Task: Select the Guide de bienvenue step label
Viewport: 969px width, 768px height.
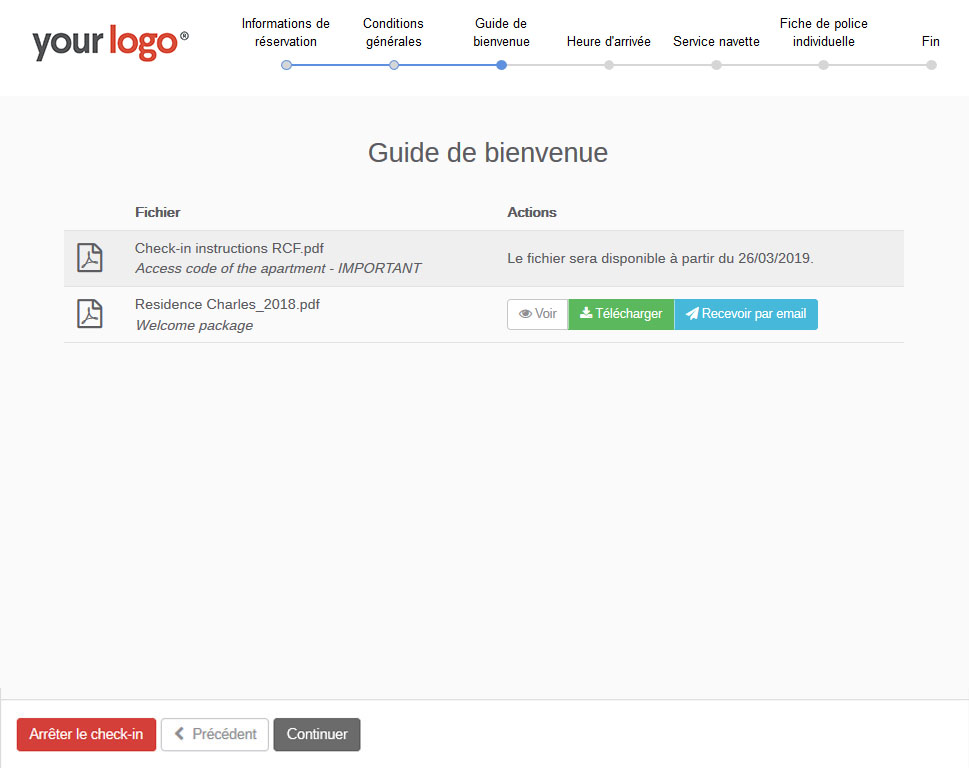Action: [x=501, y=32]
